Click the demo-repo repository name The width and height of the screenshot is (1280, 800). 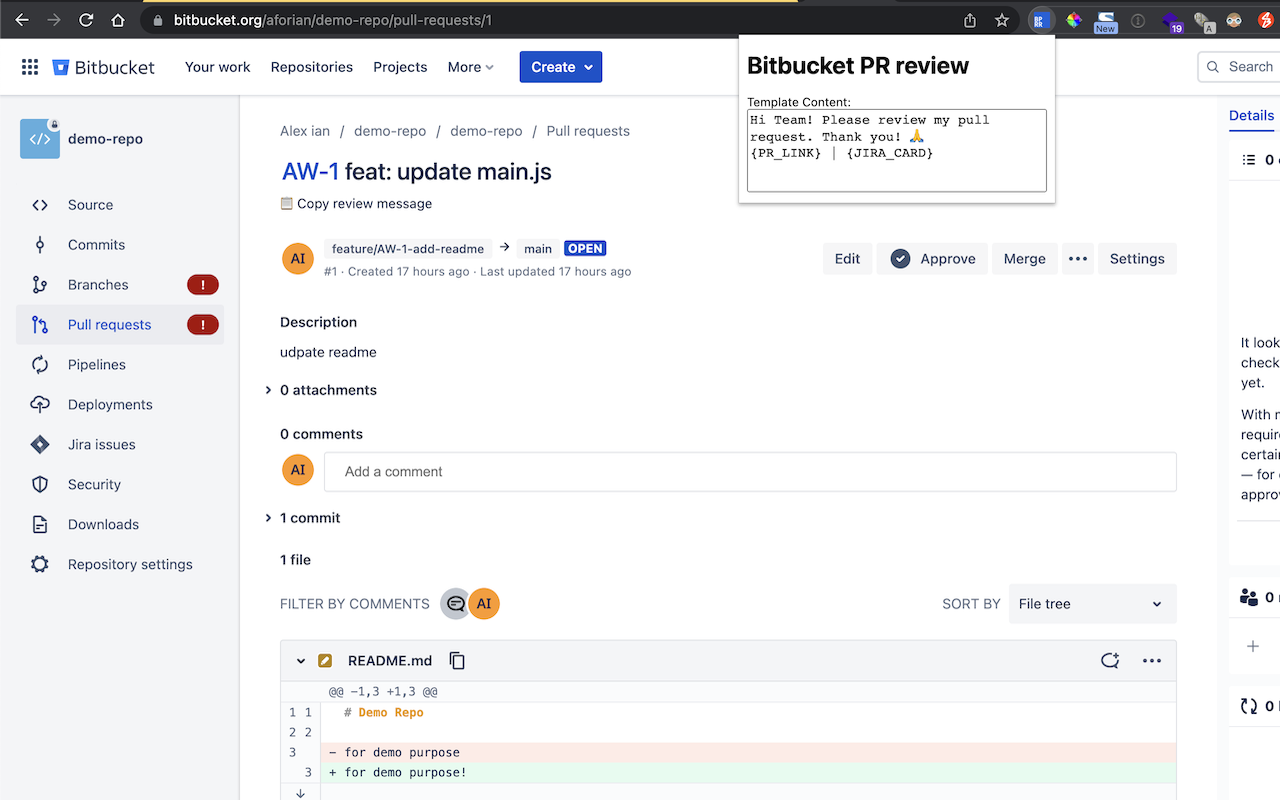[105, 139]
